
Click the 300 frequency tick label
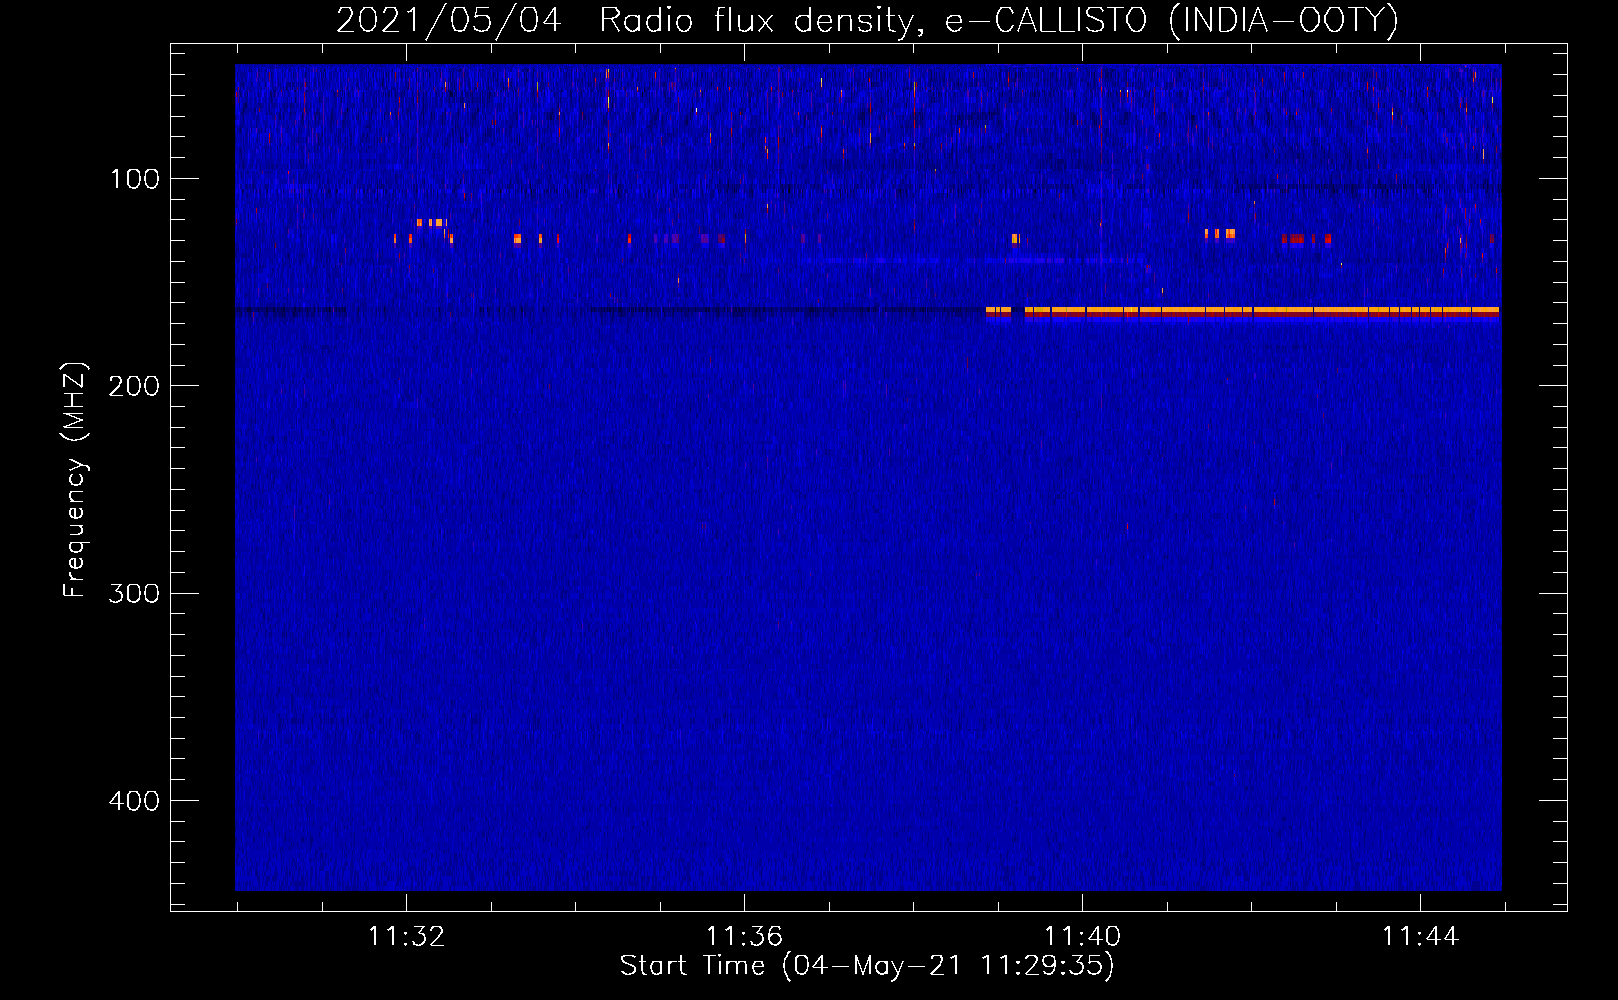(134, 594)
